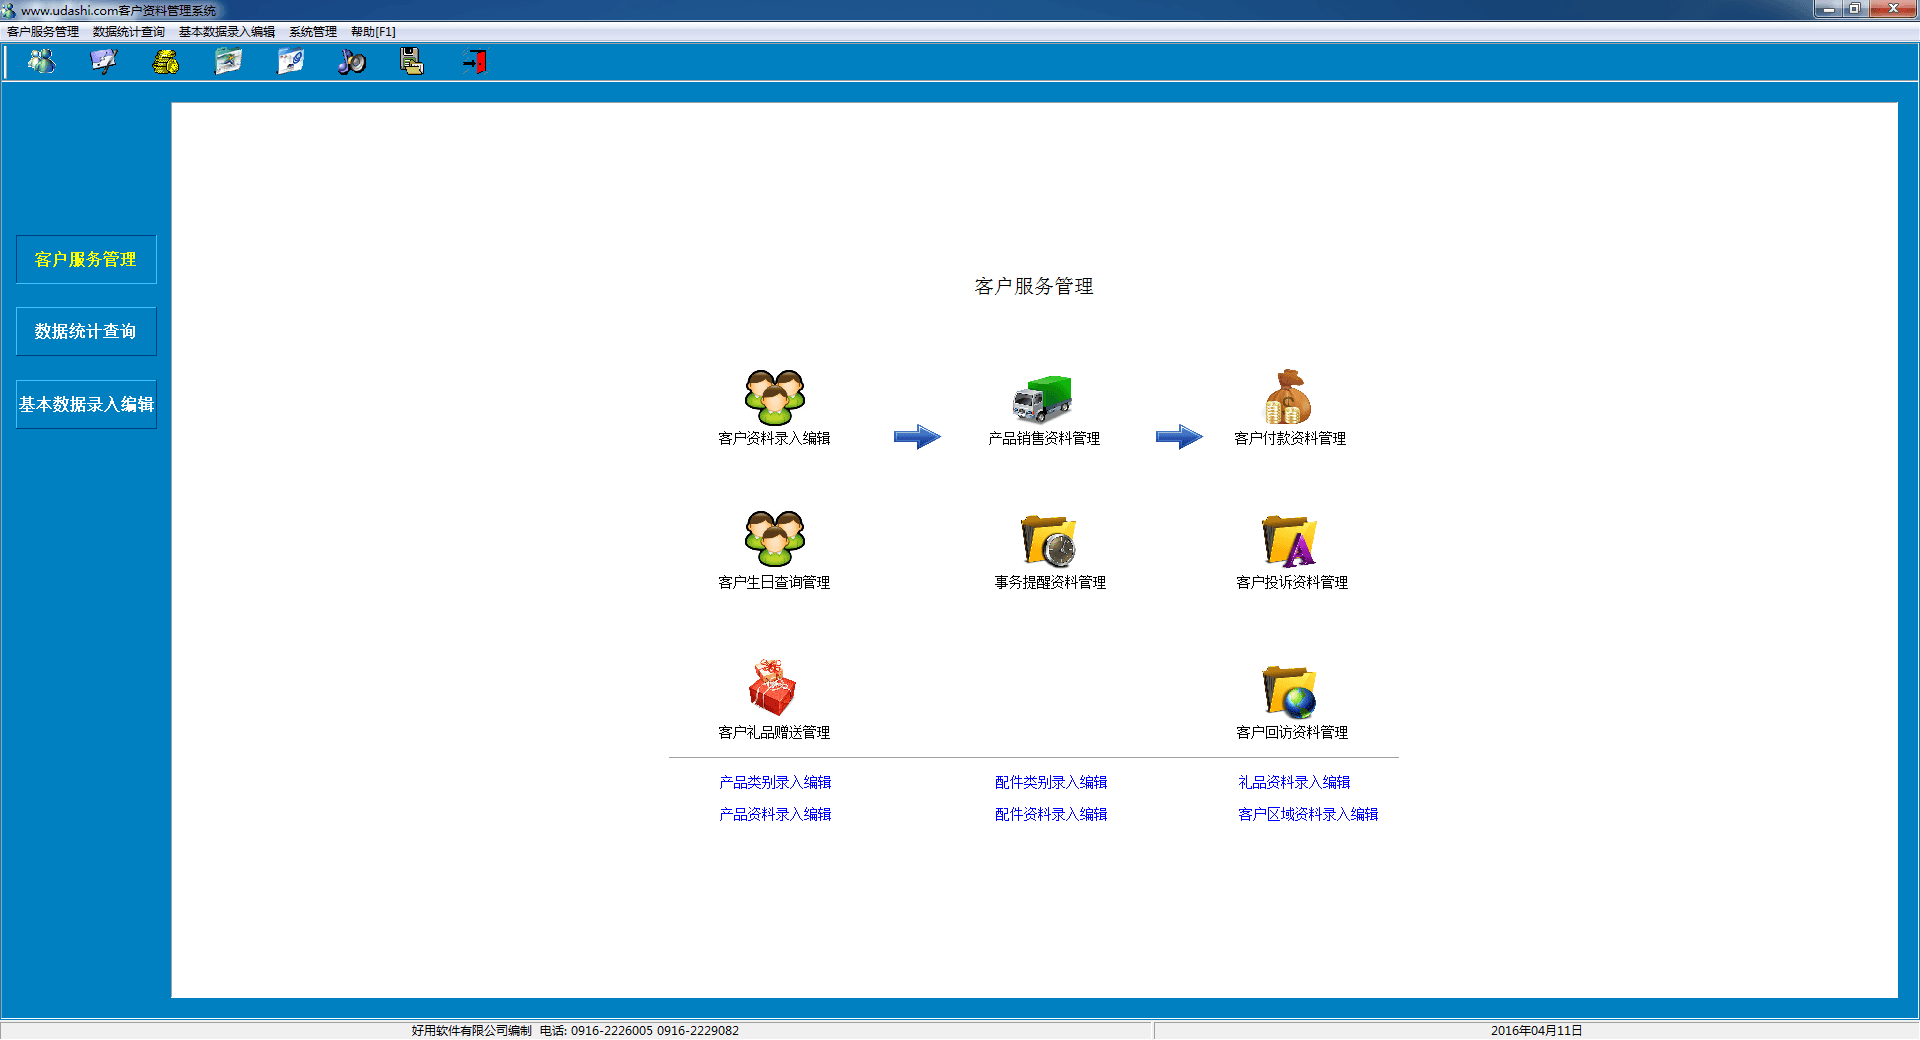The image size is (1920, 1040).
Task: Open 客户资料录入编辑 people icon
Action: pos(774,397)
